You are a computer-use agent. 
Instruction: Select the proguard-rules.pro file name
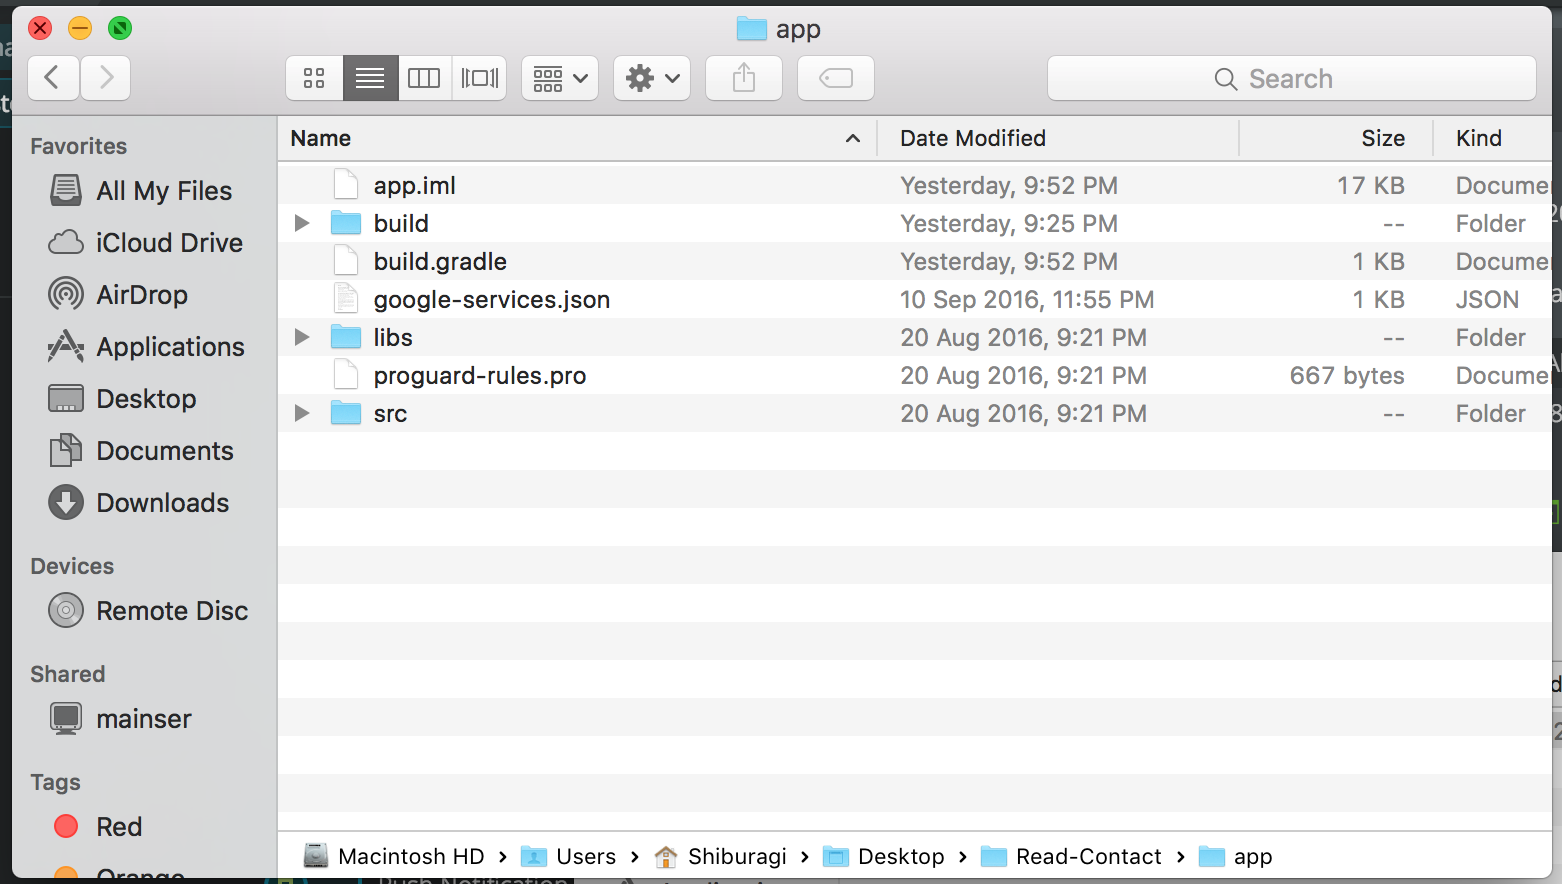tap(480, 376)
